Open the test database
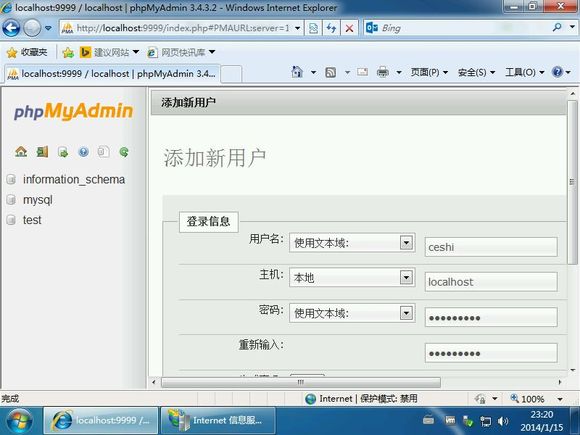The width and height of the screenshot is (580, 435). tap(32, 220)
